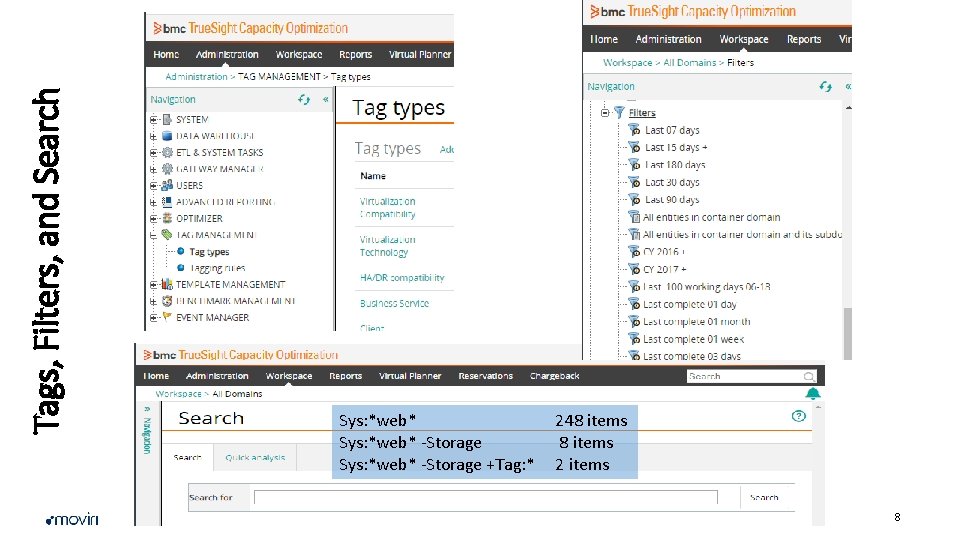Viewport: 960px width, 540px height.
Task: Click the Filters funnel icon
Action: (x=619, y=113)
